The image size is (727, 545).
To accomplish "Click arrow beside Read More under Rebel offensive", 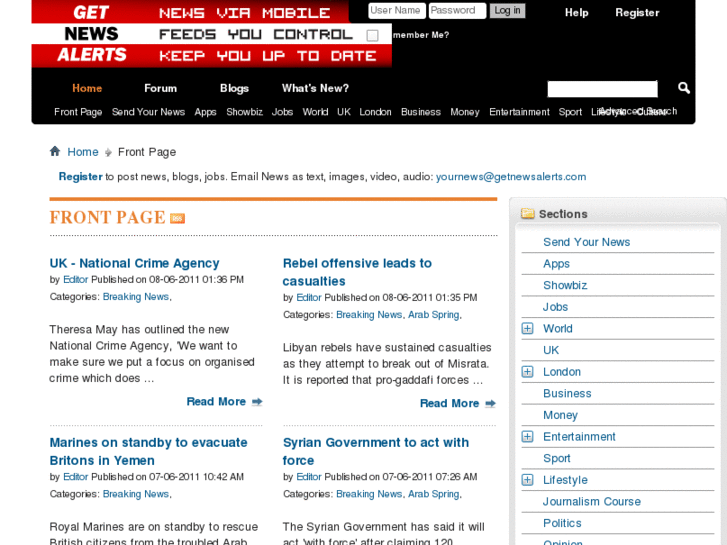I will [x=491, y=404].
